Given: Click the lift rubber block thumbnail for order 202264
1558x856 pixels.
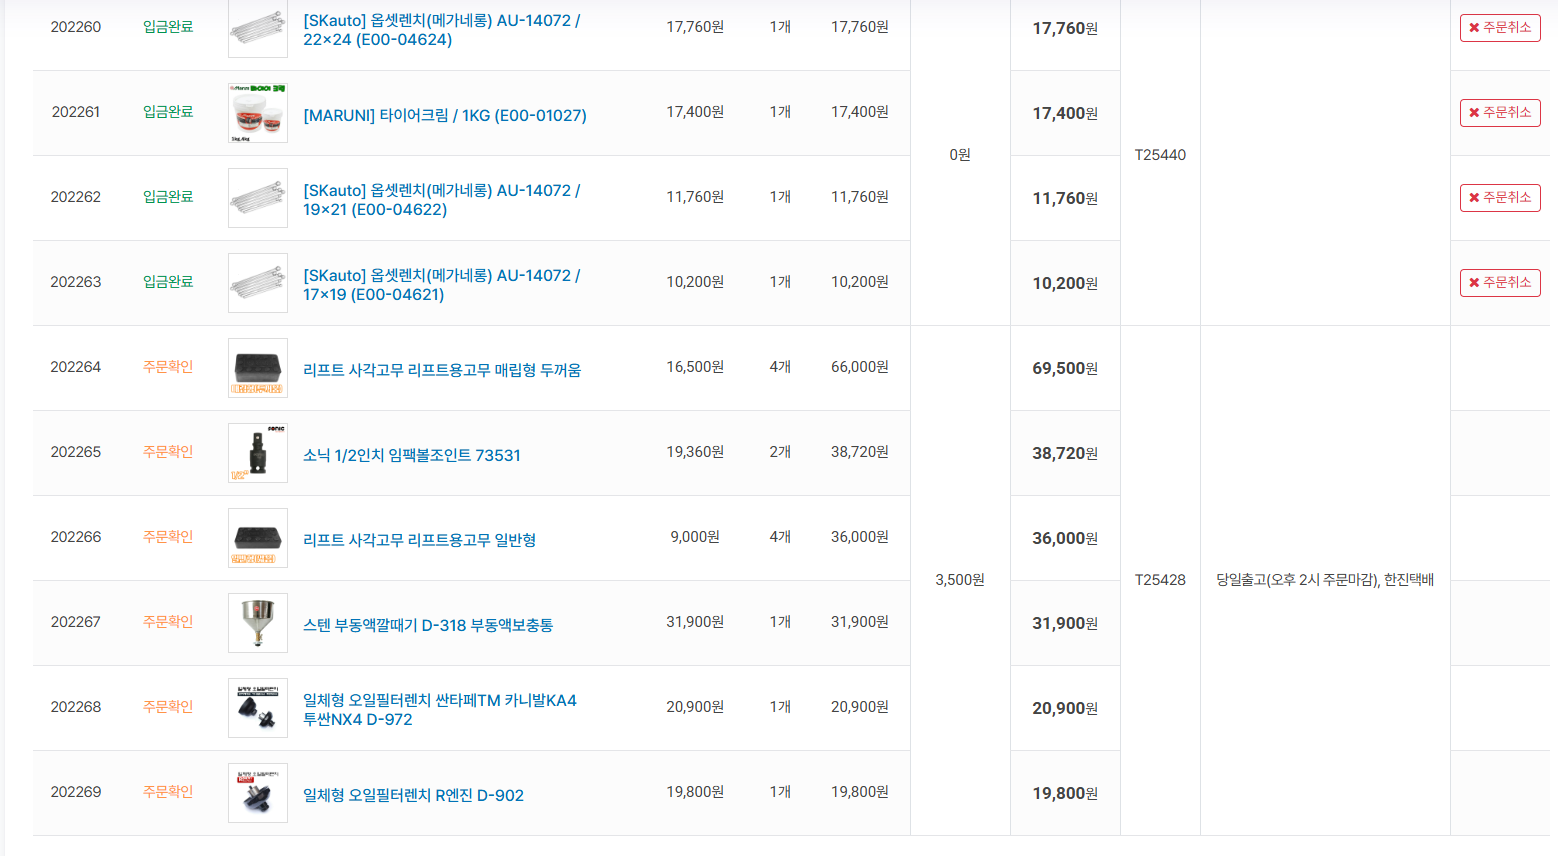Looking at the screenshot, I should point(258,368).
